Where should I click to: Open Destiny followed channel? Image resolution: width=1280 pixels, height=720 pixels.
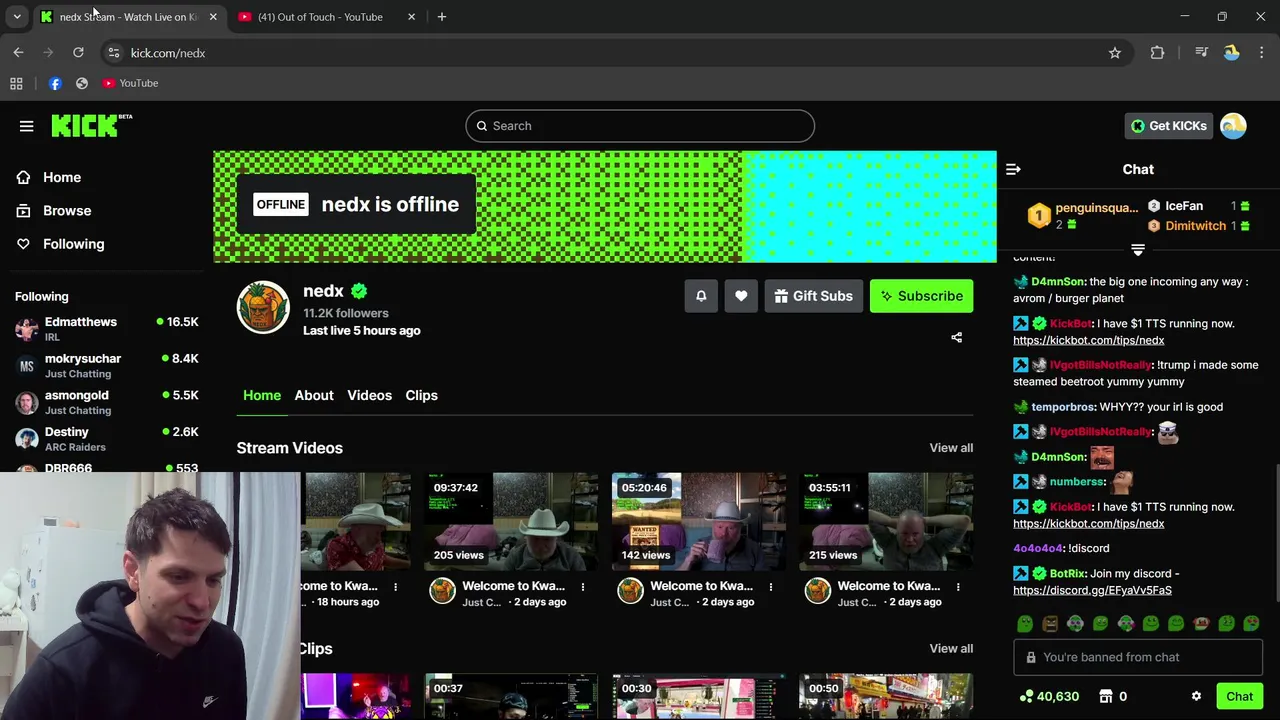pyautogui.click(x=106, y=439)
